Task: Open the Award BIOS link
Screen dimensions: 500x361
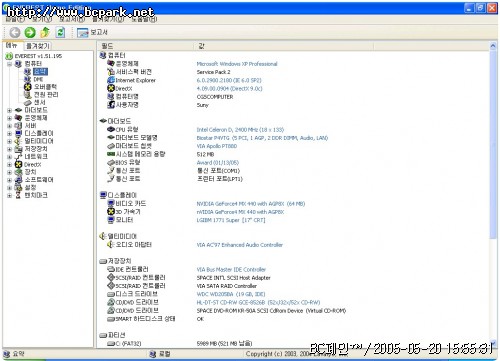Action: click(x=218, y=163)
